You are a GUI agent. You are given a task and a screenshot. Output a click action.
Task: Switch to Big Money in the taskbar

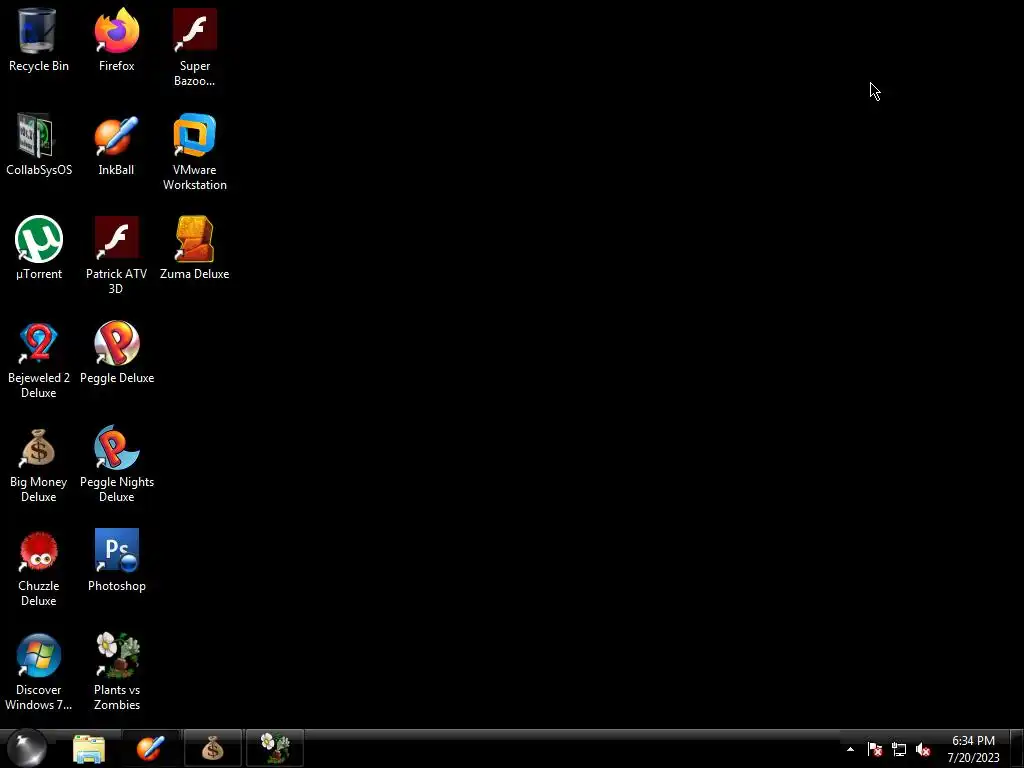click(212, 748)
